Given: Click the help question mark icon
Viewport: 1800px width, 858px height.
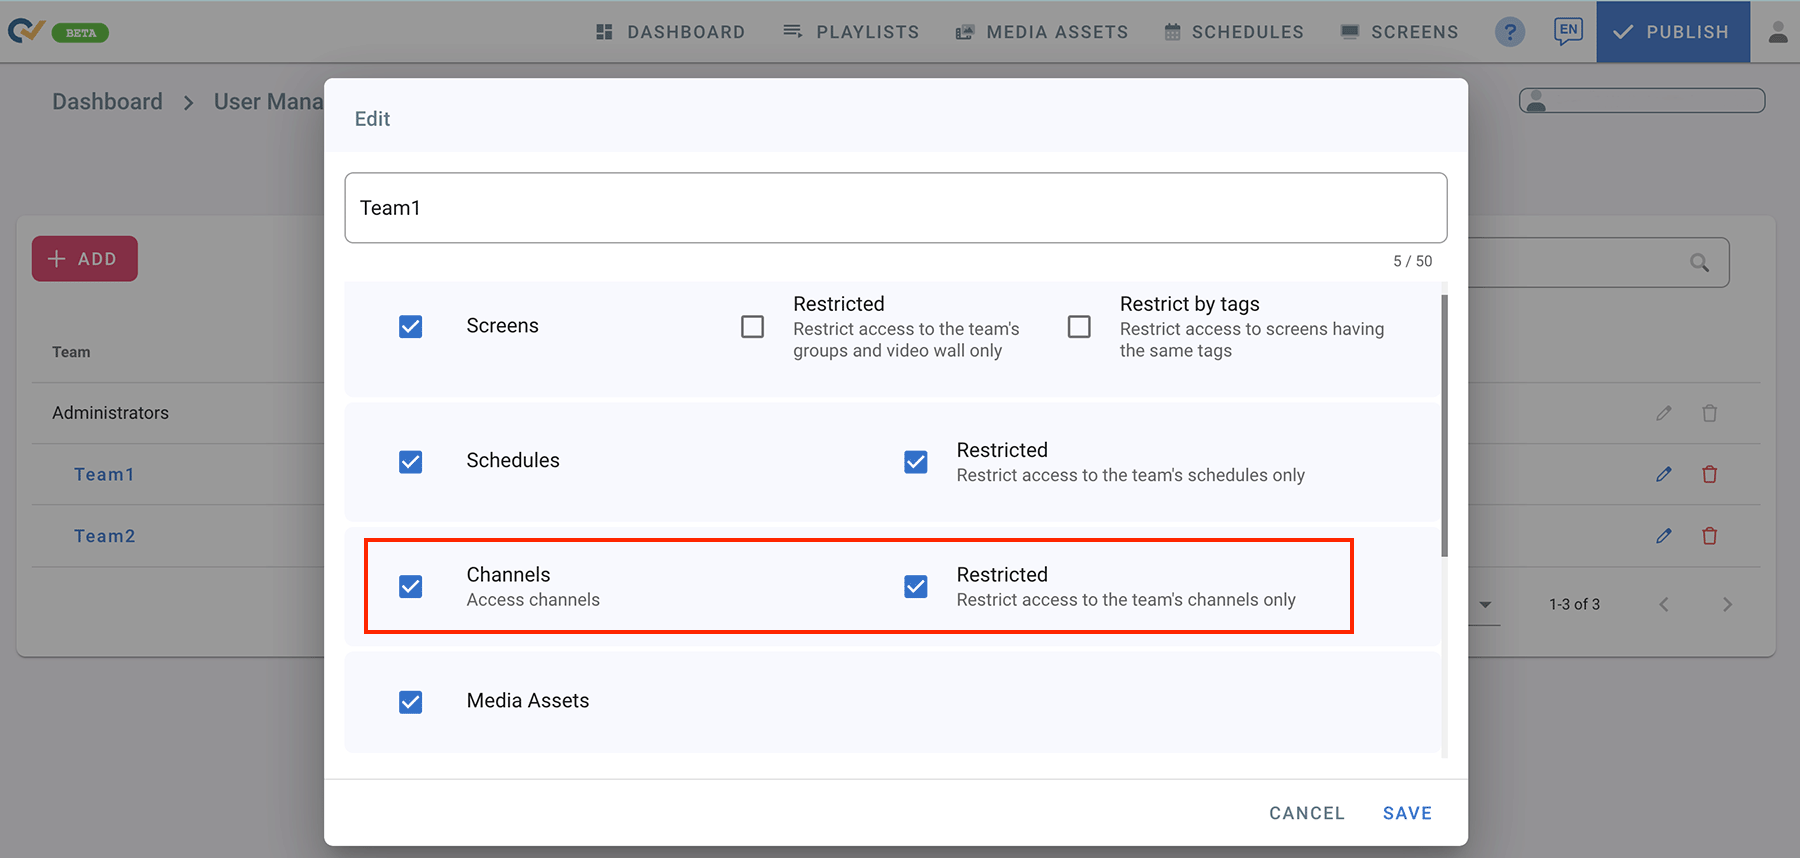Looking at the screenshot, I should 1509,32.
